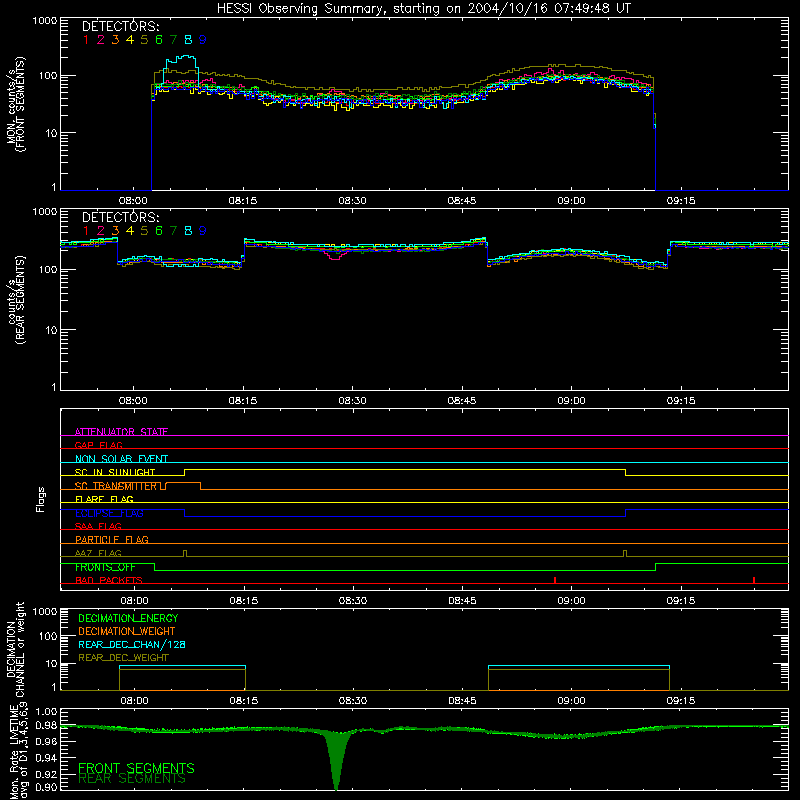Select yellow detector 4 in front segments legend

click(130, 40)
